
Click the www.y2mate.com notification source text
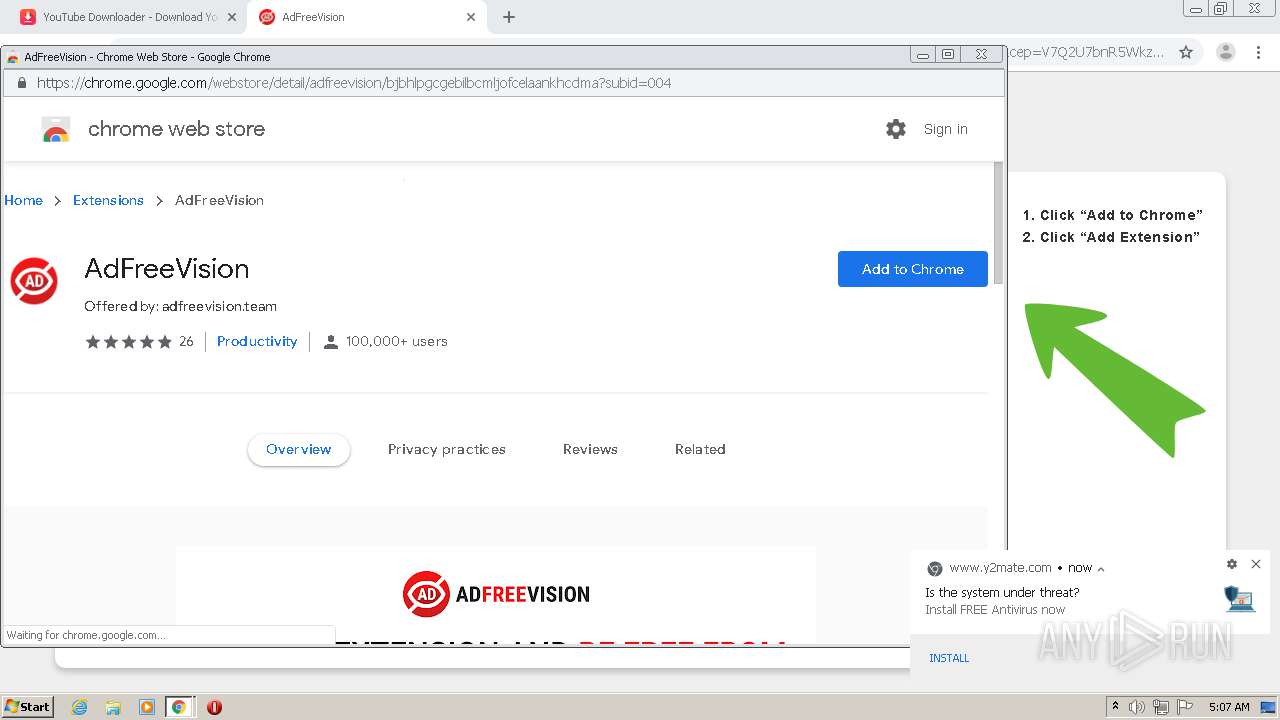coord(1000,568)
